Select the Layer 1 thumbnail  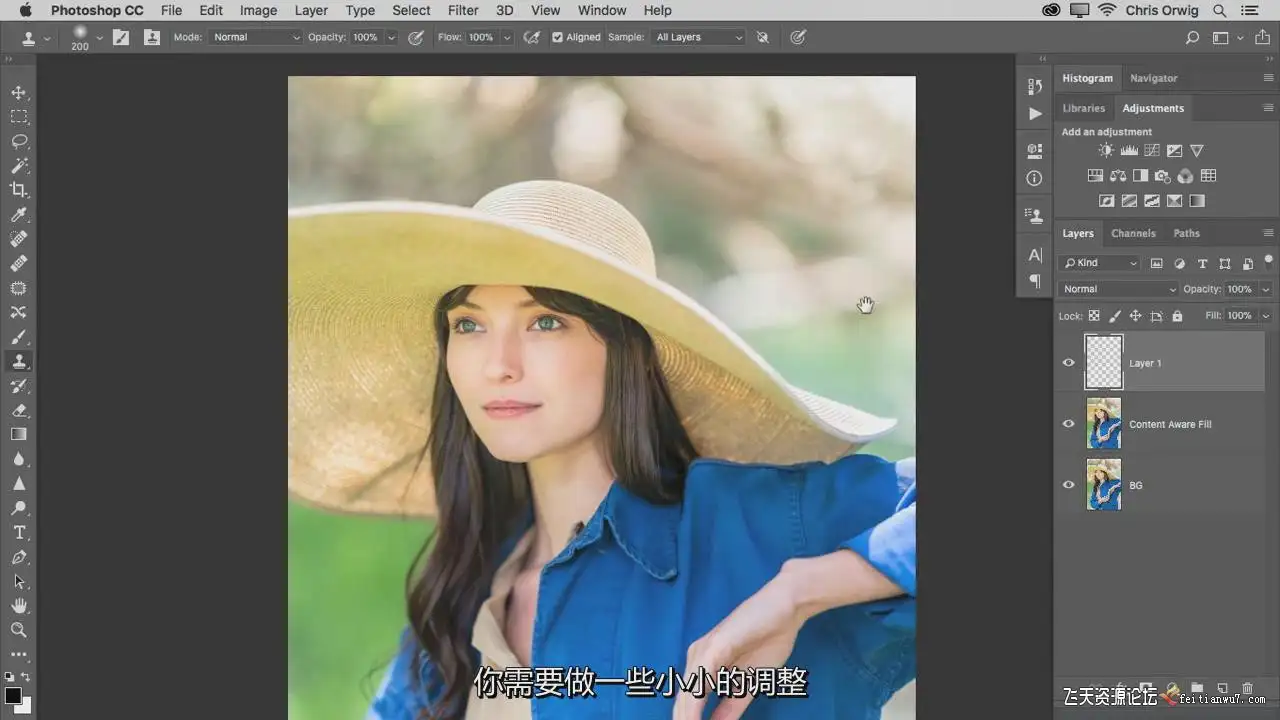(x=1104, y=362)
